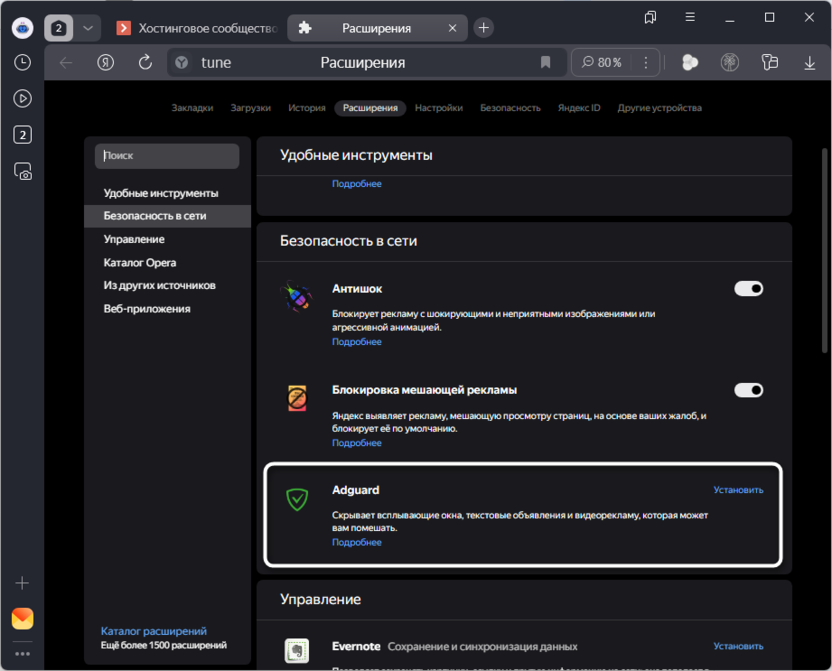Viewport: 832px width, 671px height.
Task: Switch to the Хостинговое сообщество tab
Action: click(197, 28)
